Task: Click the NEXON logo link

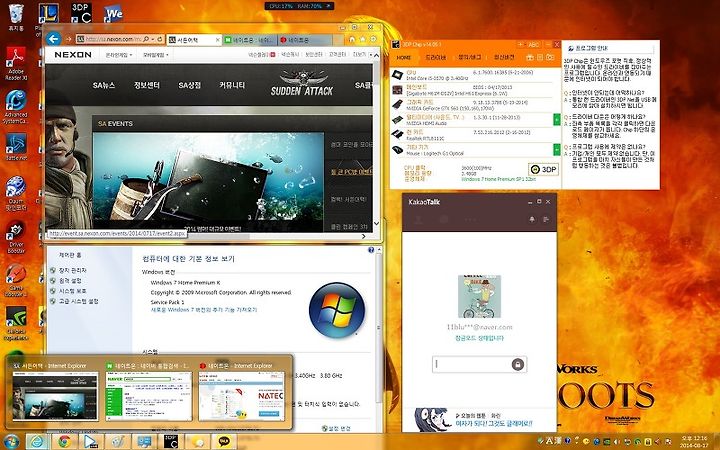Action: pyautogui.click(x=73, y=55)
